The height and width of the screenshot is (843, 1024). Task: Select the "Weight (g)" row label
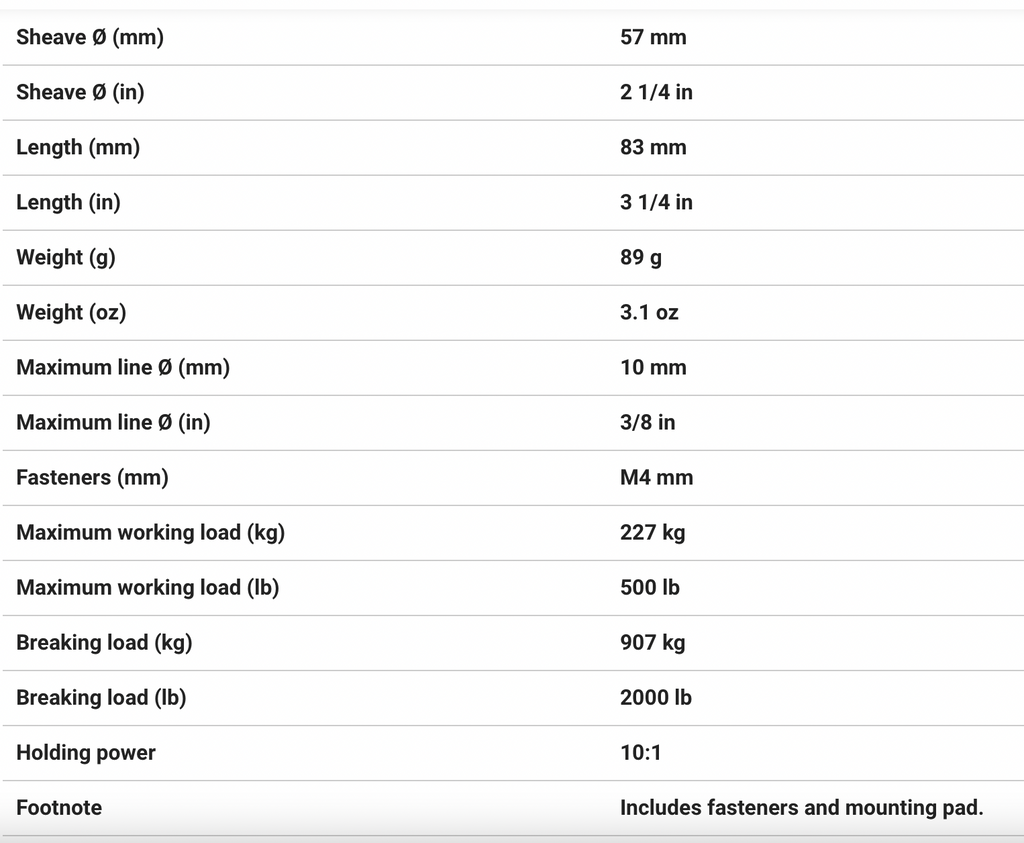click(x=66, y=258)
